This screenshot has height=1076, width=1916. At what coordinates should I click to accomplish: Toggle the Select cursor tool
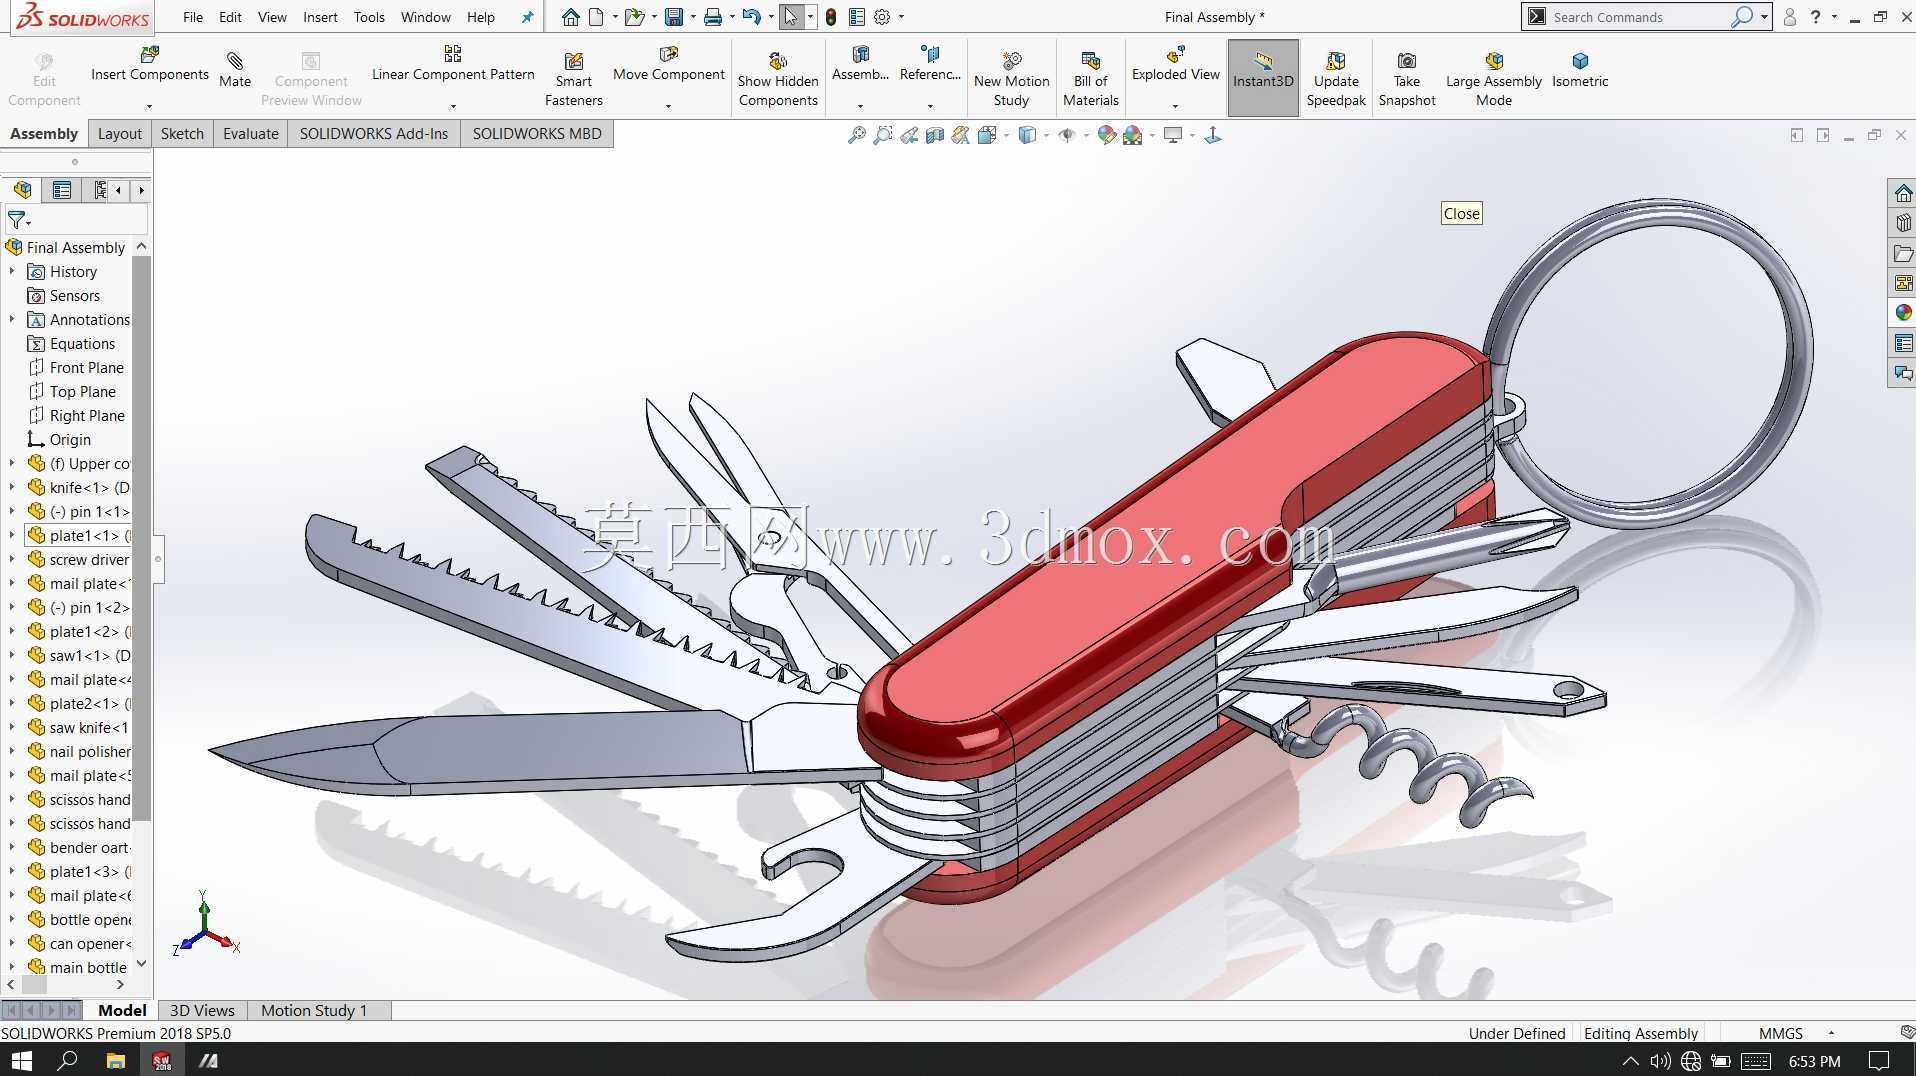791,17
